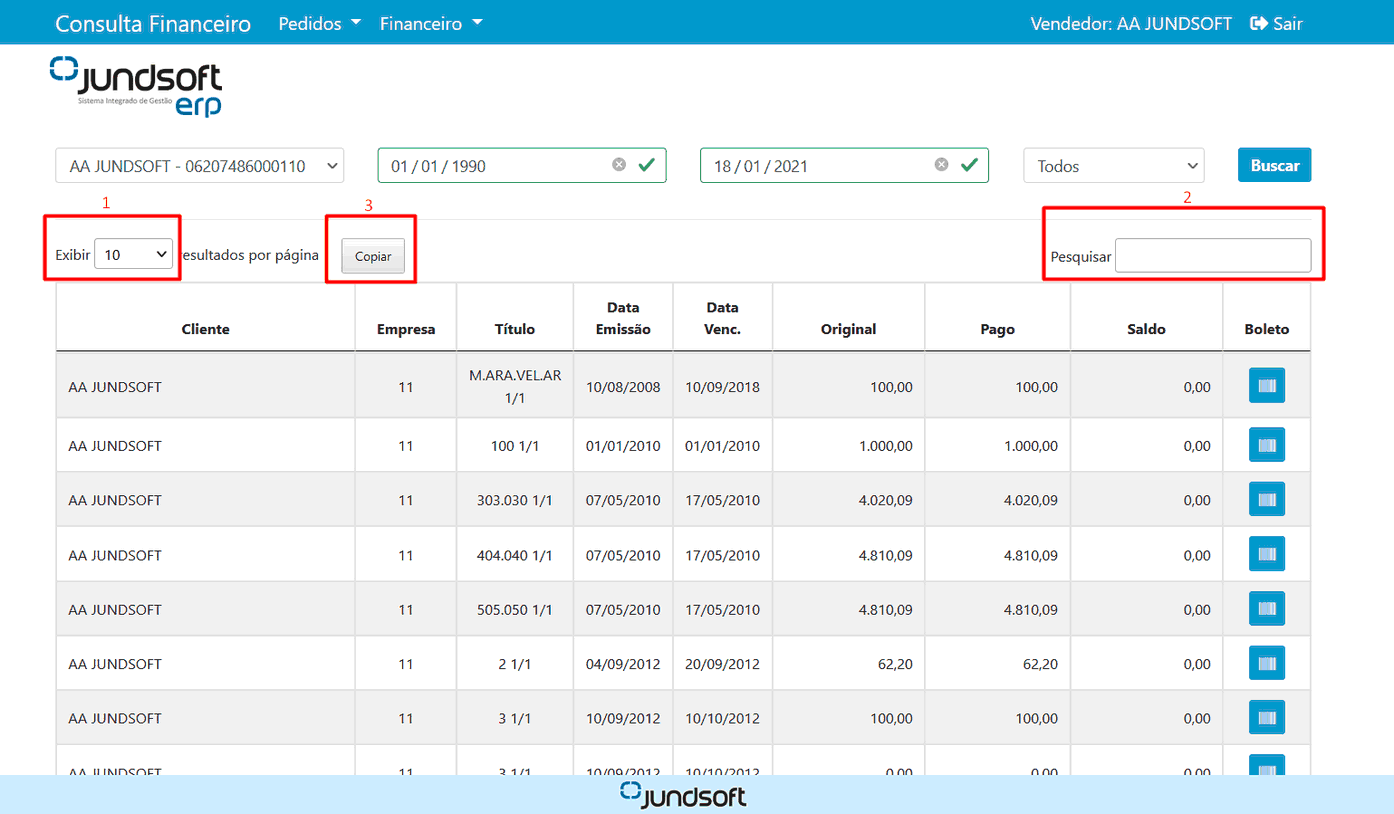Click title cell M.ARA.VEL.AR 1/1
Screen dimensions: 1394x814
(515, 386)
